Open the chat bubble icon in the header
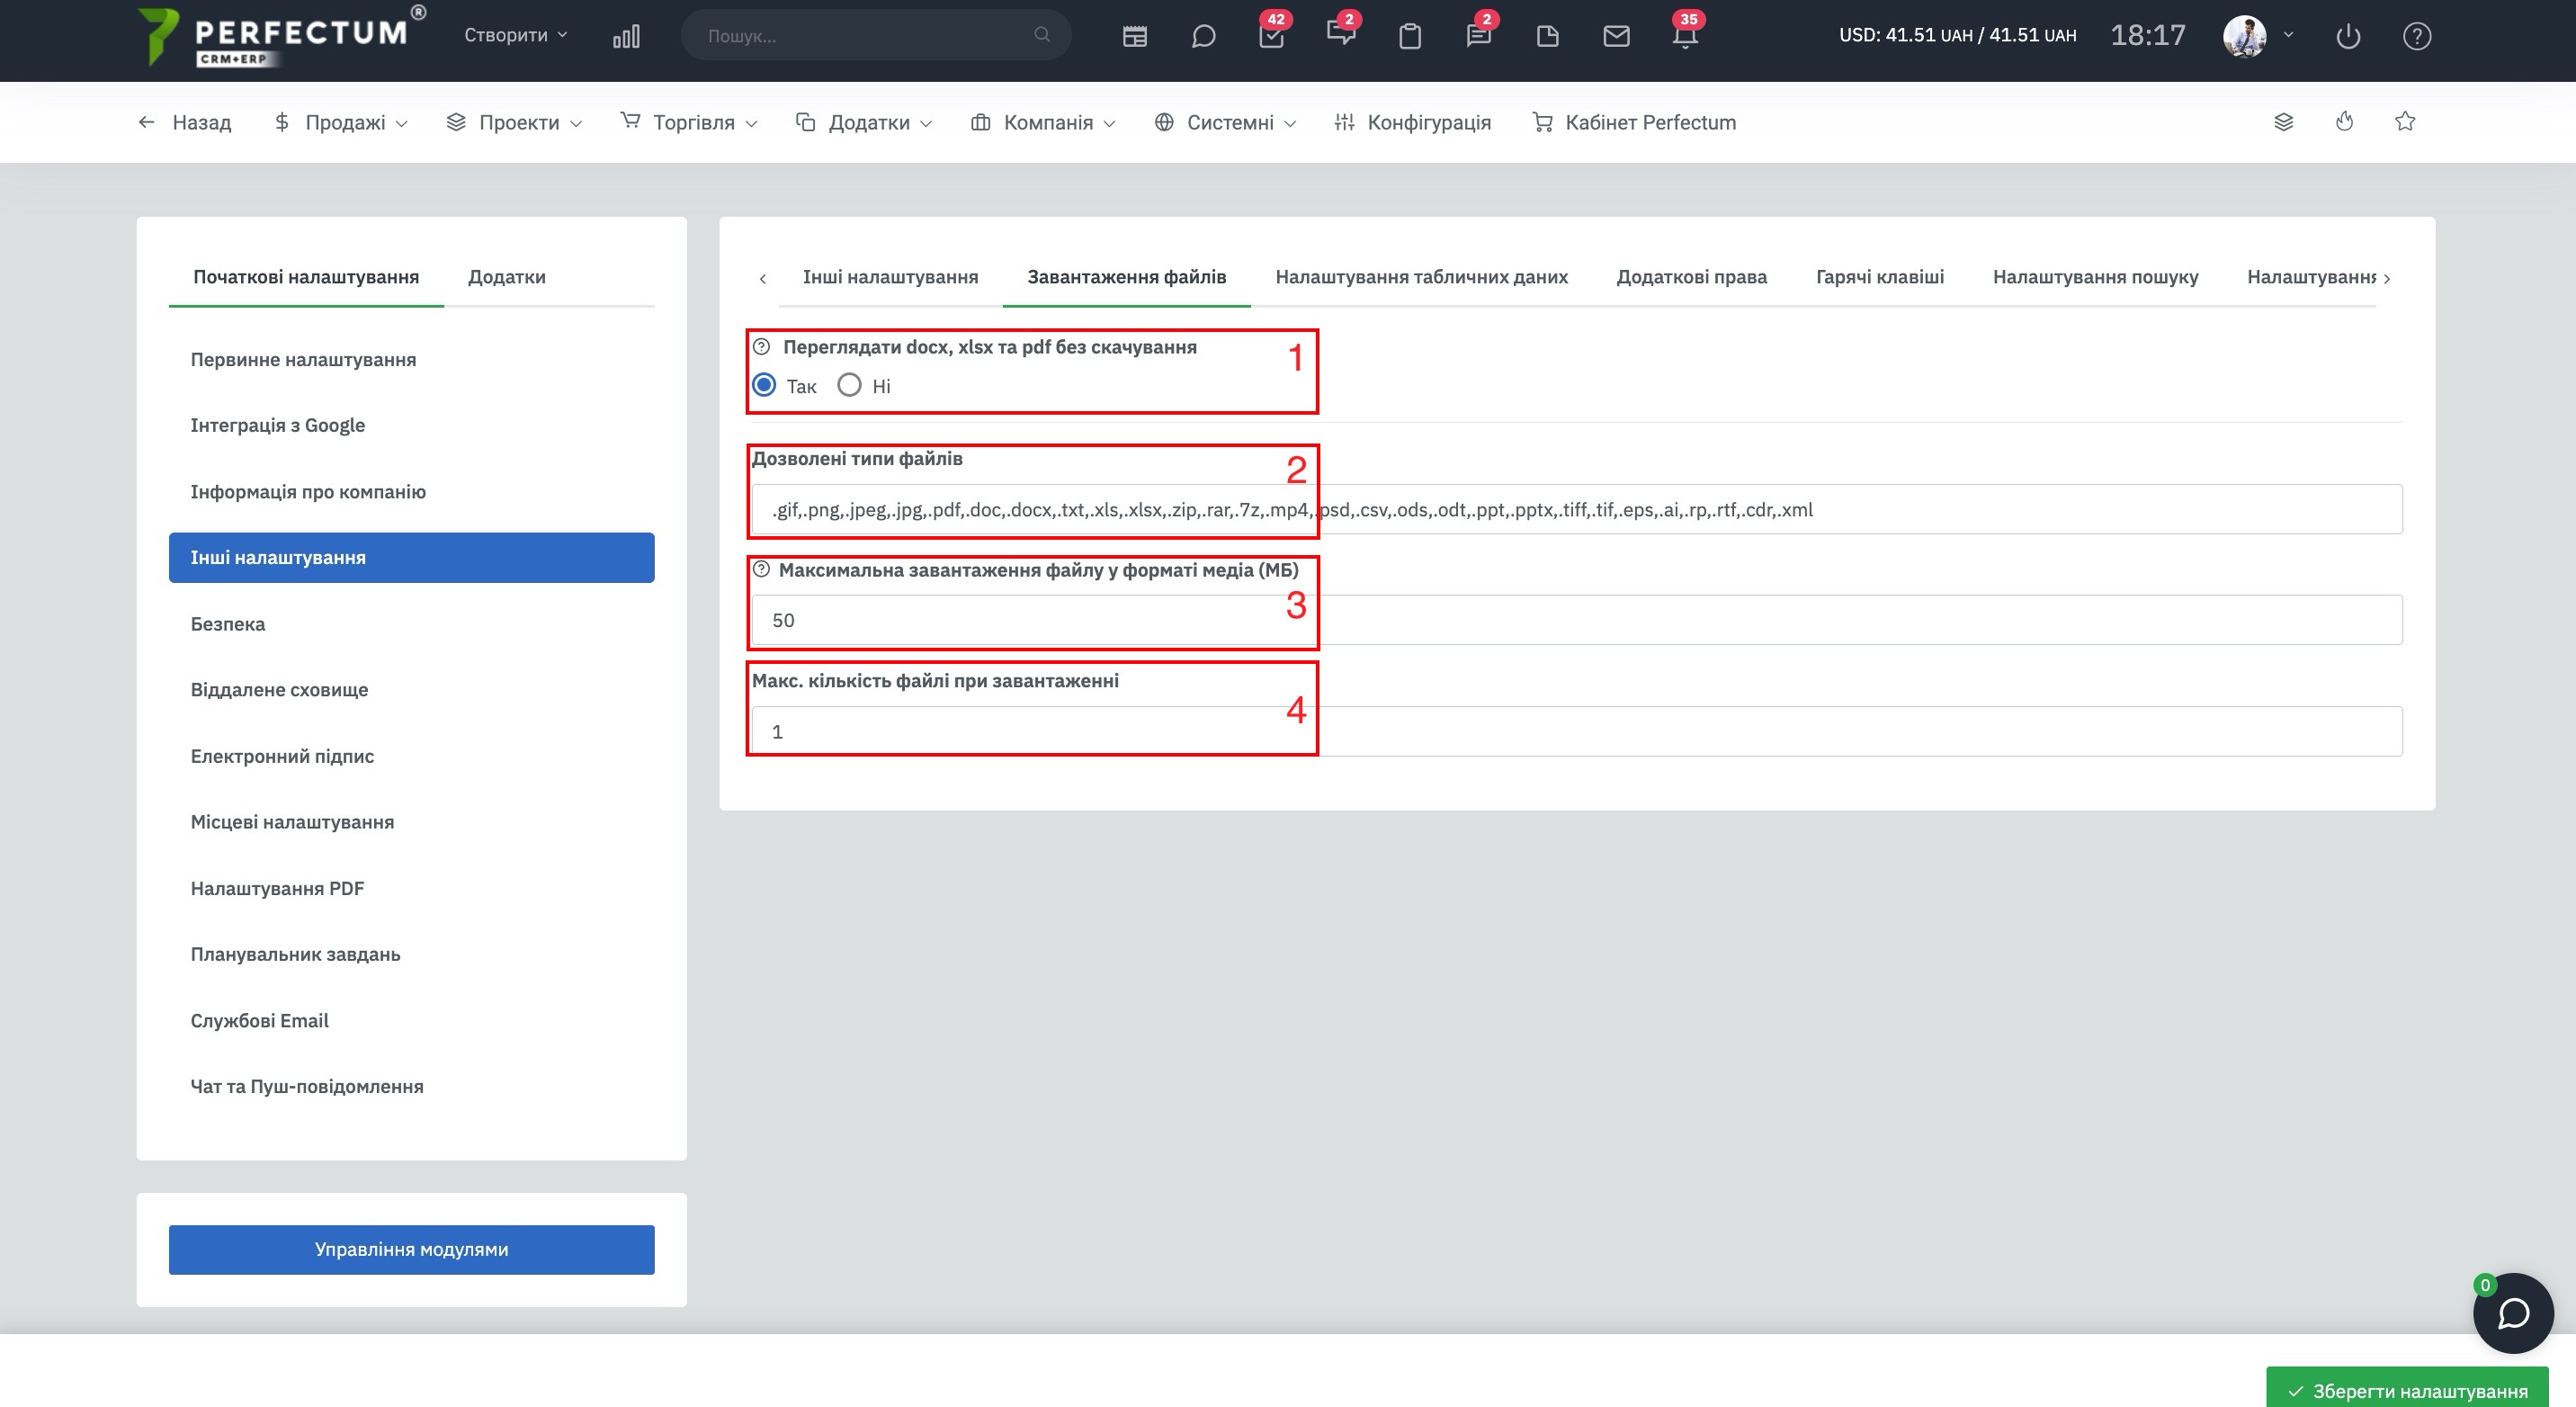The image size is (2576, 1407). tap(1203, 37)
